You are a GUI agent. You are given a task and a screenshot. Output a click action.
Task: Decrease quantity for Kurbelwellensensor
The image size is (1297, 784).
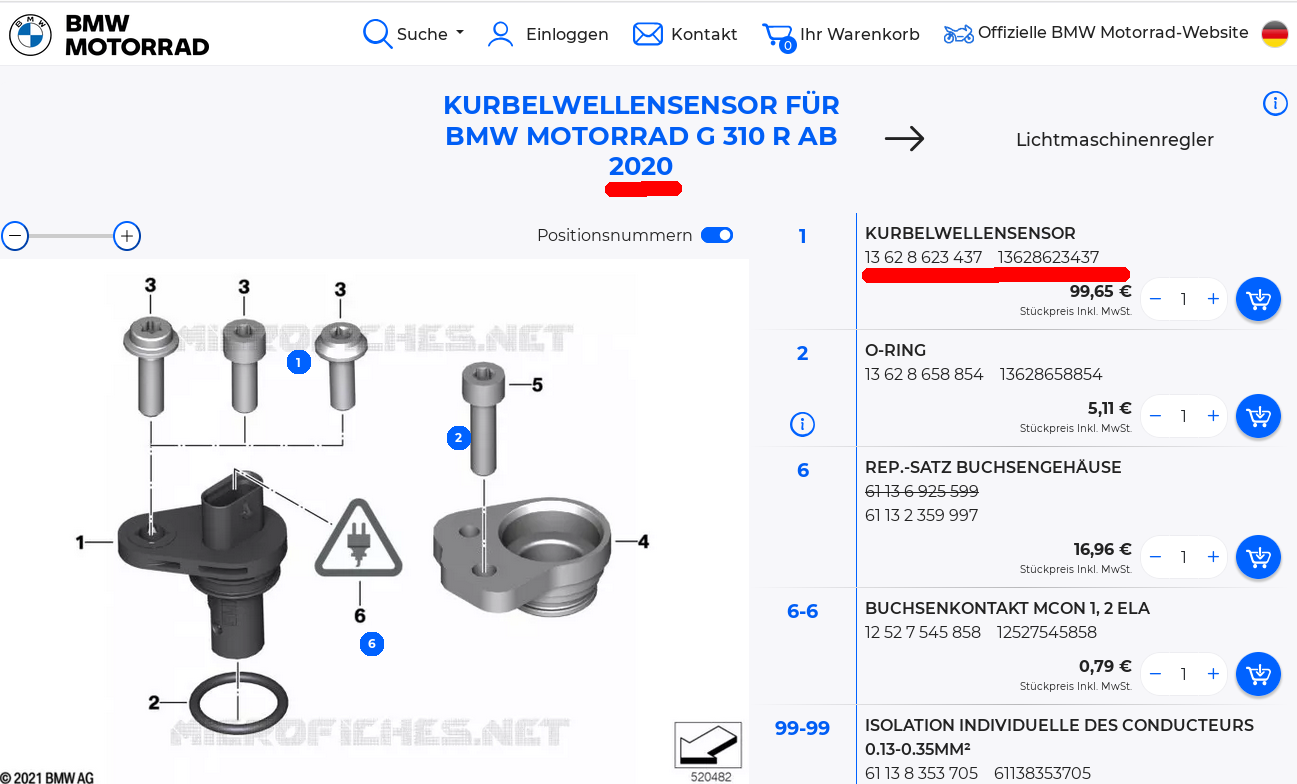pyautogui.click(x=1155, y=299)
